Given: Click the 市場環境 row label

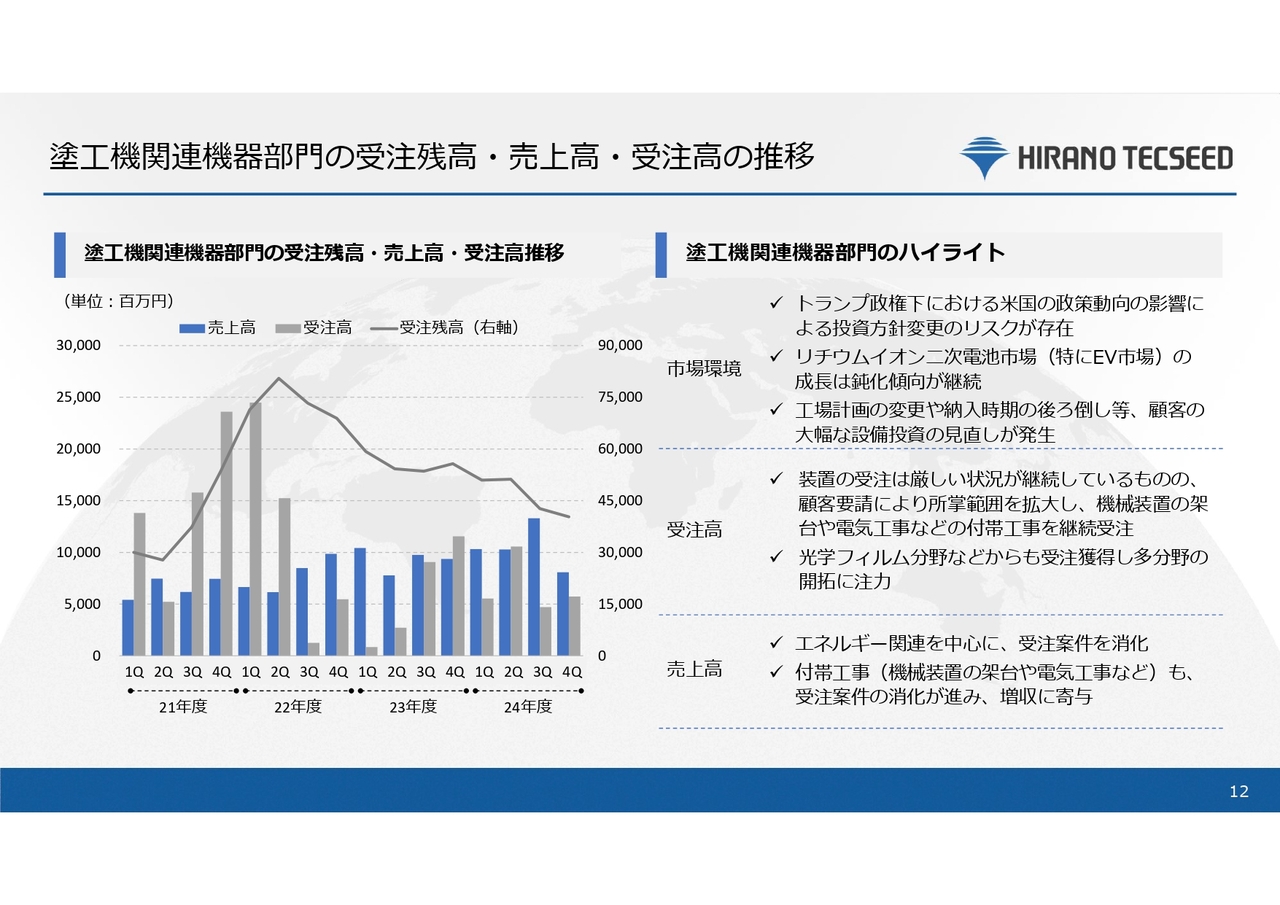Looking at the screenshot, I should [704, 370].
